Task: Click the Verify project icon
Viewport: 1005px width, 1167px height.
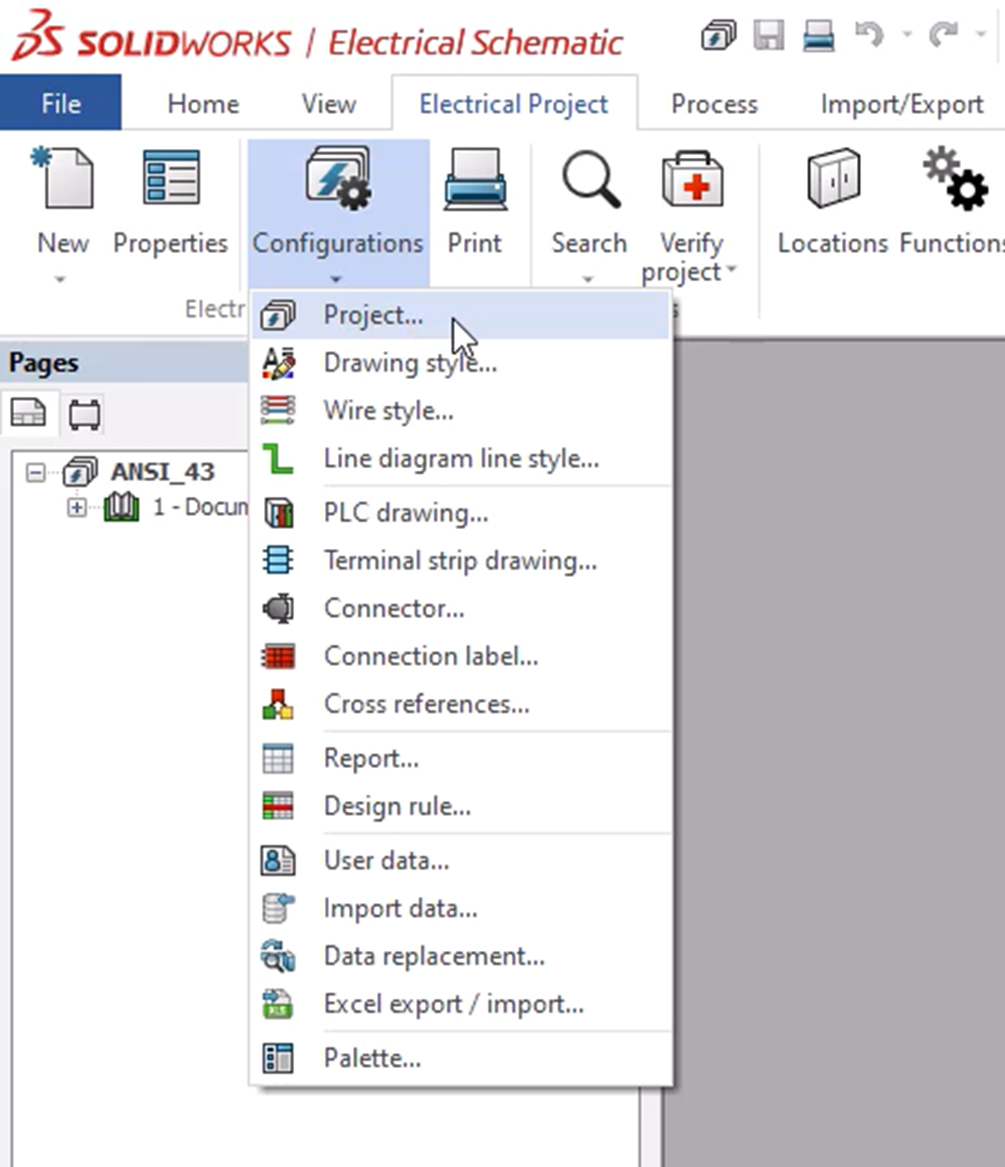Action: [x=692, y=179]
